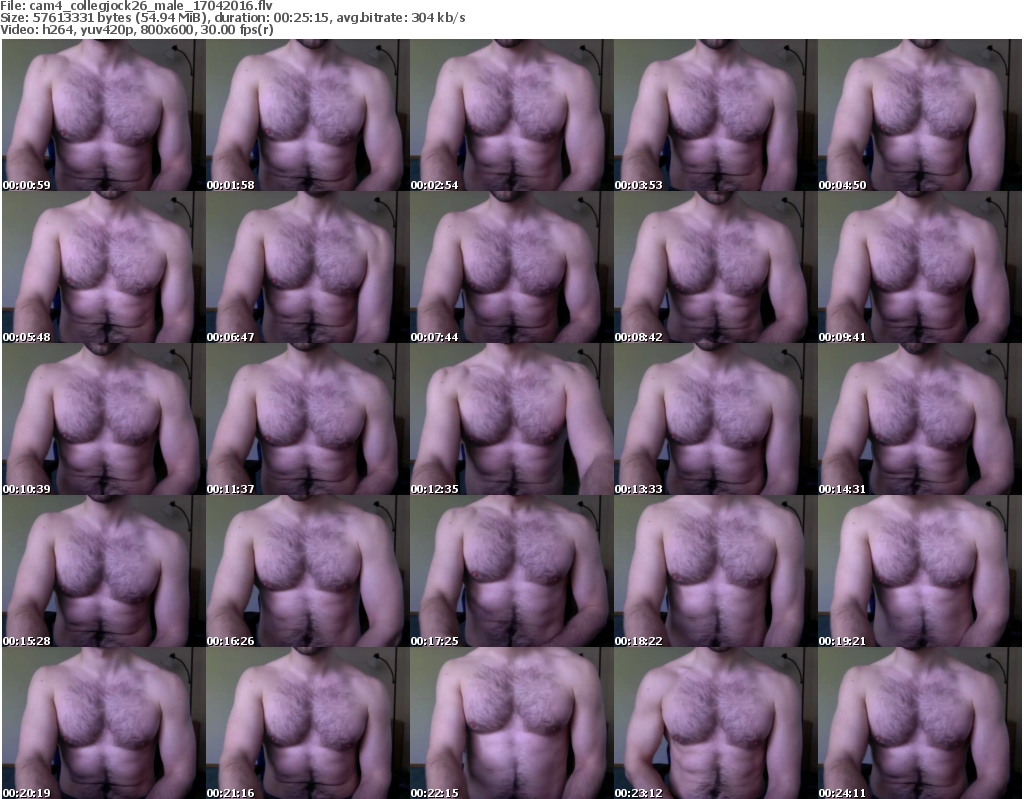This screenshot has width=1024, height=799.
Task: Click the 00:11:37 preview frame
Action: pos(308,419)
